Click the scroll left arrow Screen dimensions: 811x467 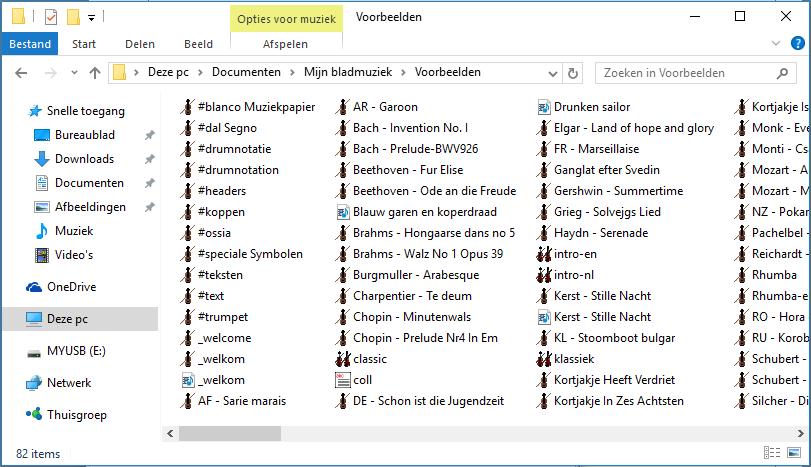tap(170, 433)
